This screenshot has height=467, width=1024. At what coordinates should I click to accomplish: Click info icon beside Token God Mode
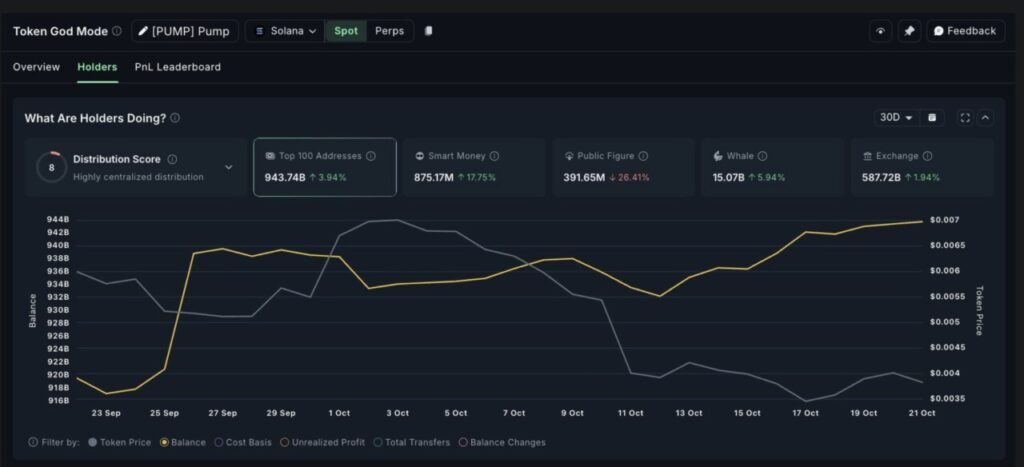click(x=117, y=31)
